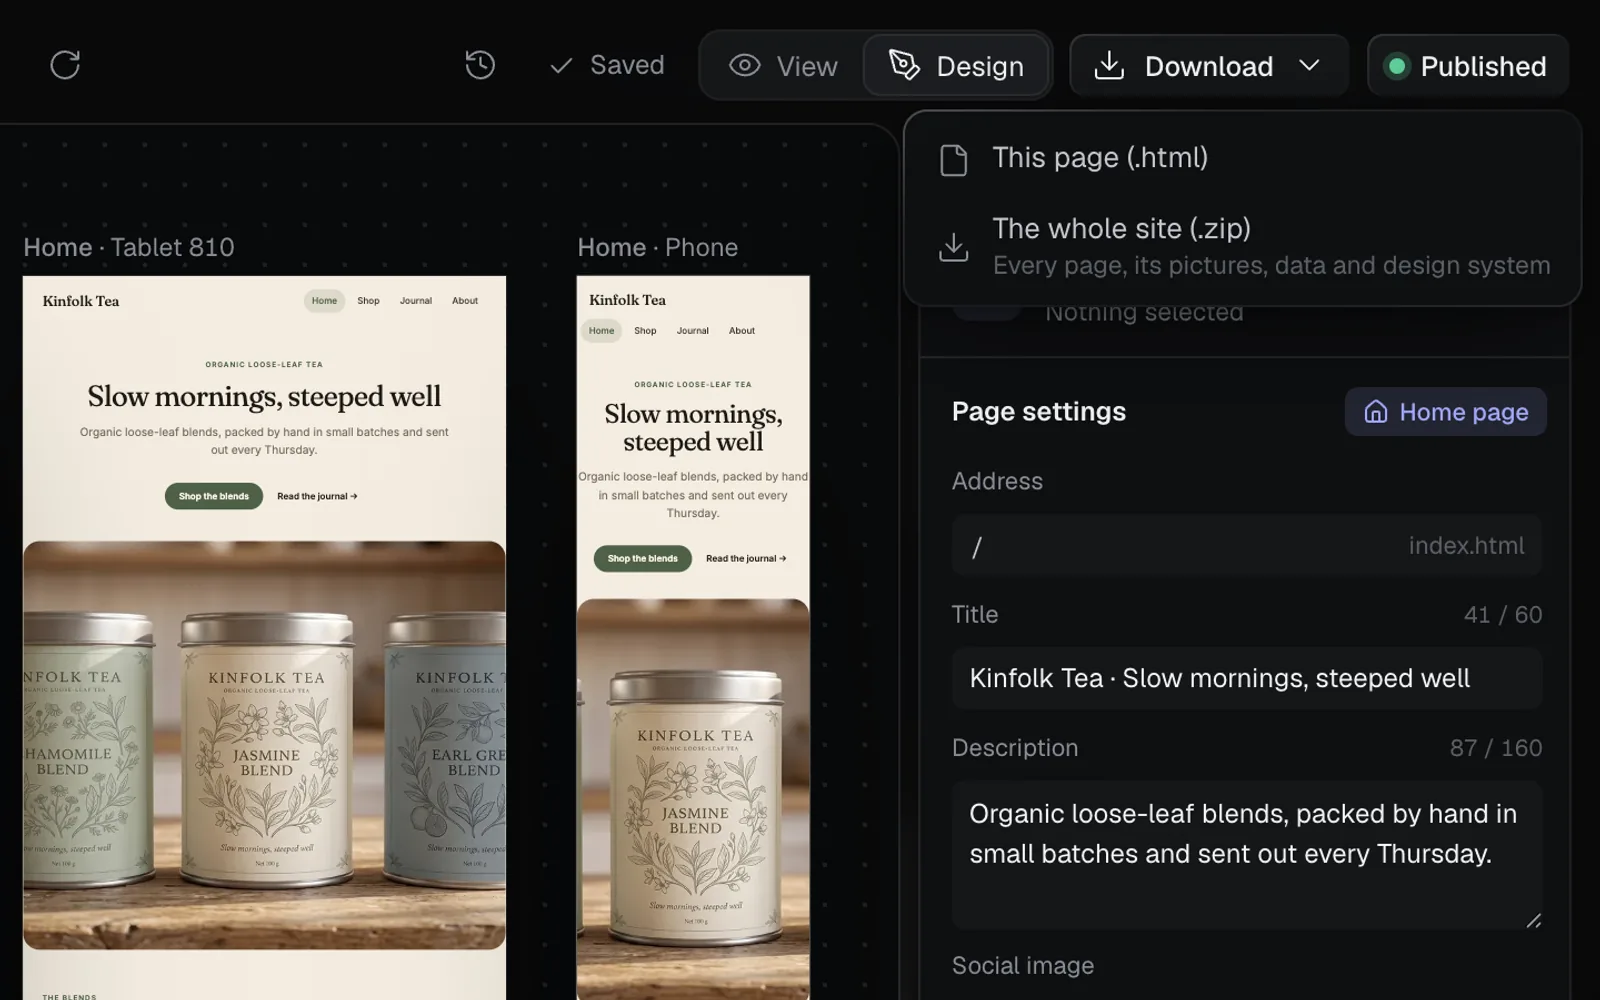
Task: Click Home pill in the tablet preview nav
Action: (x=324, y=301)
